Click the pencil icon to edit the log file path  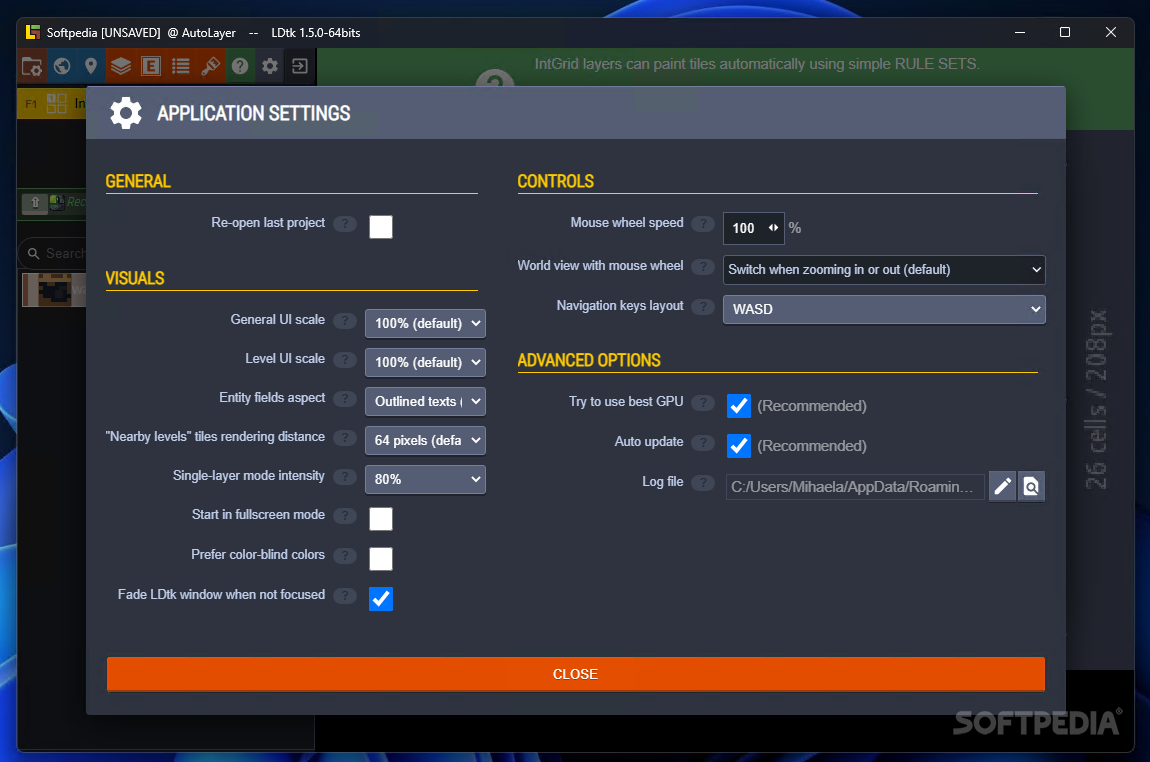coord(1003,486)
